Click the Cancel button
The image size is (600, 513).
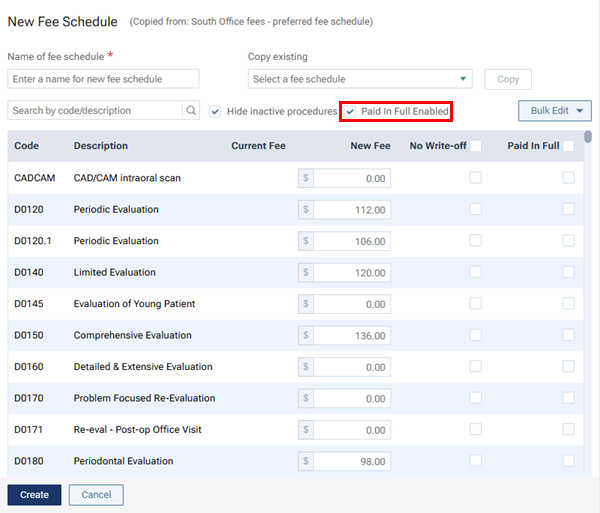point(96,495)
